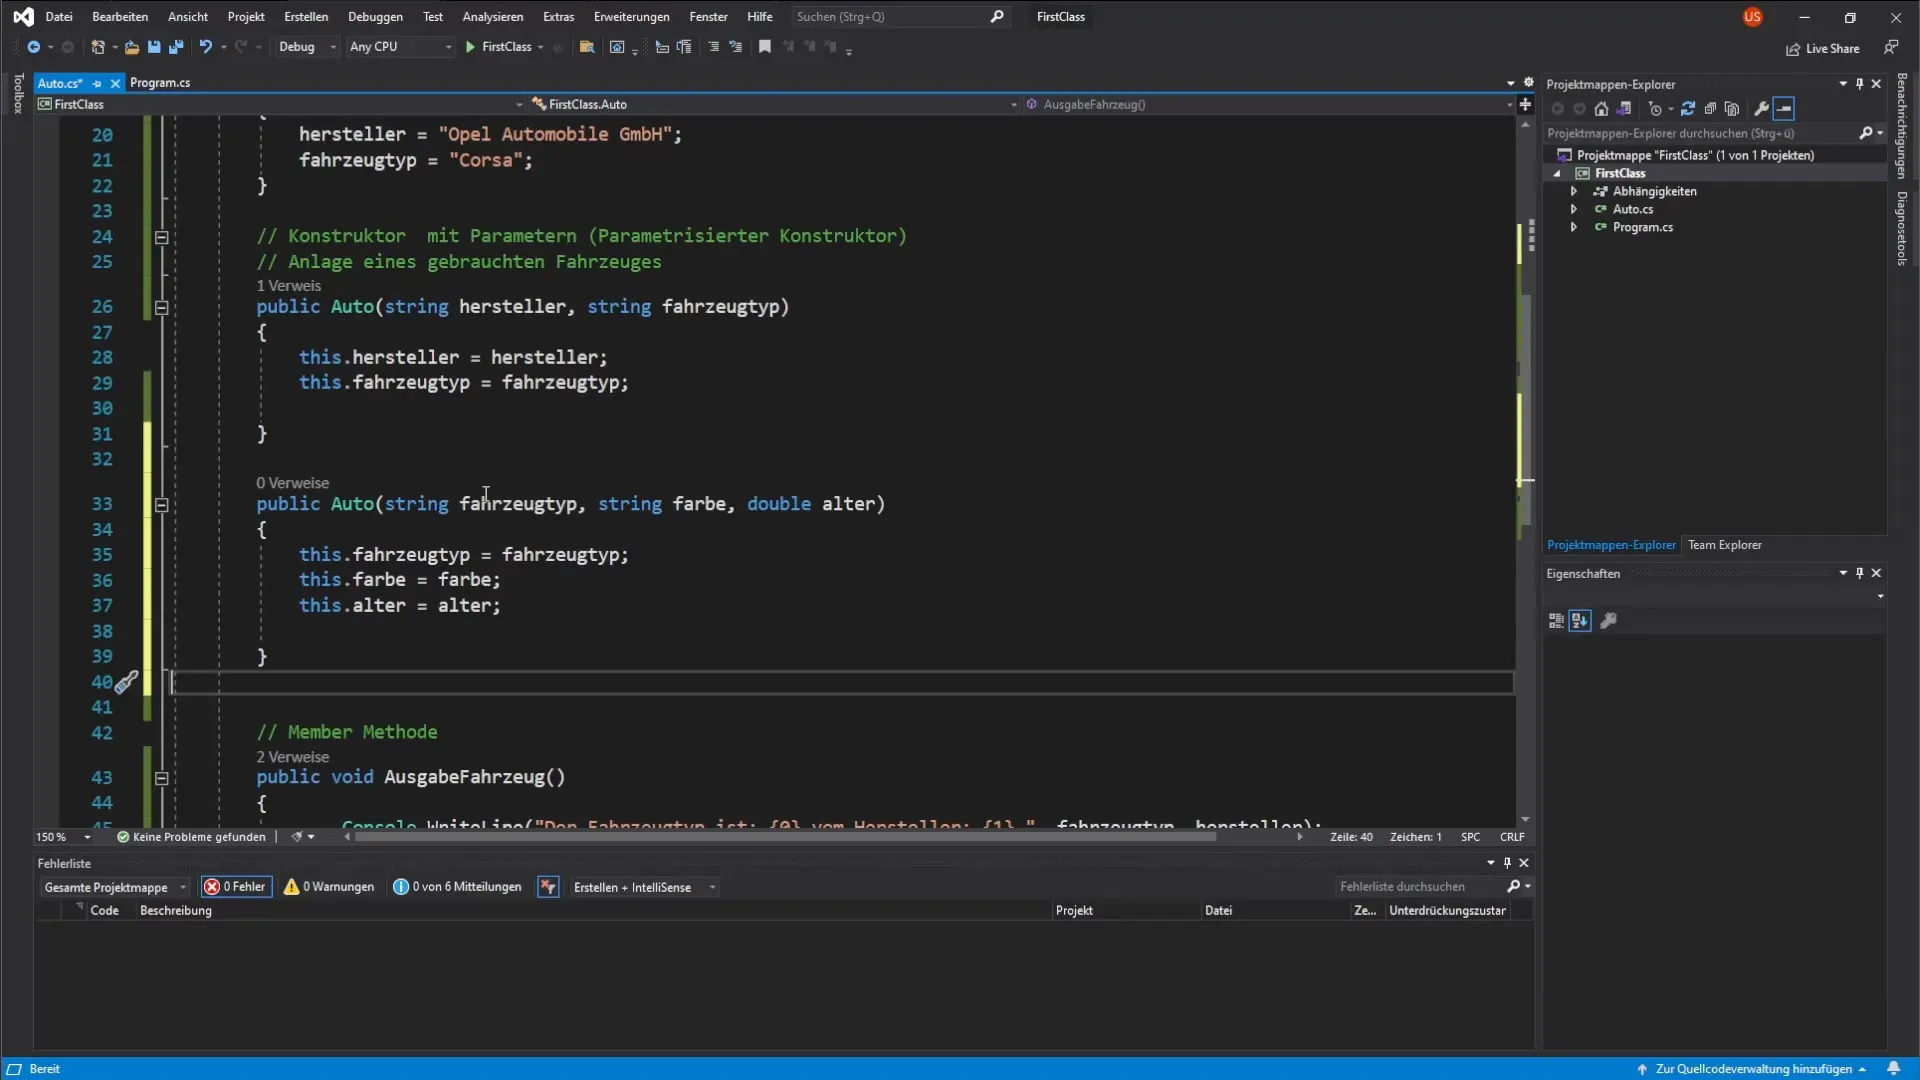The image size is (1920, 1080).
Task: Click Zur Quellcodeverwaltung hinzufügen in status bar
Action: point(1753,1069)
